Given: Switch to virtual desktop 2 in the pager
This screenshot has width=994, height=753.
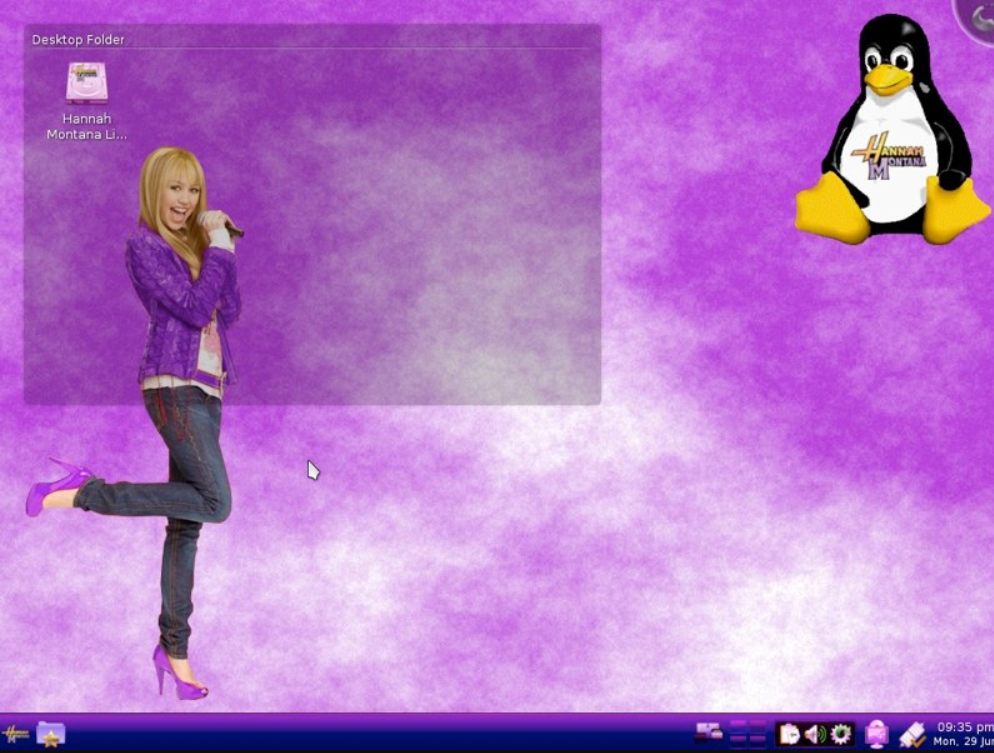Looking at the screenshot, I should [x=758, y=726].
